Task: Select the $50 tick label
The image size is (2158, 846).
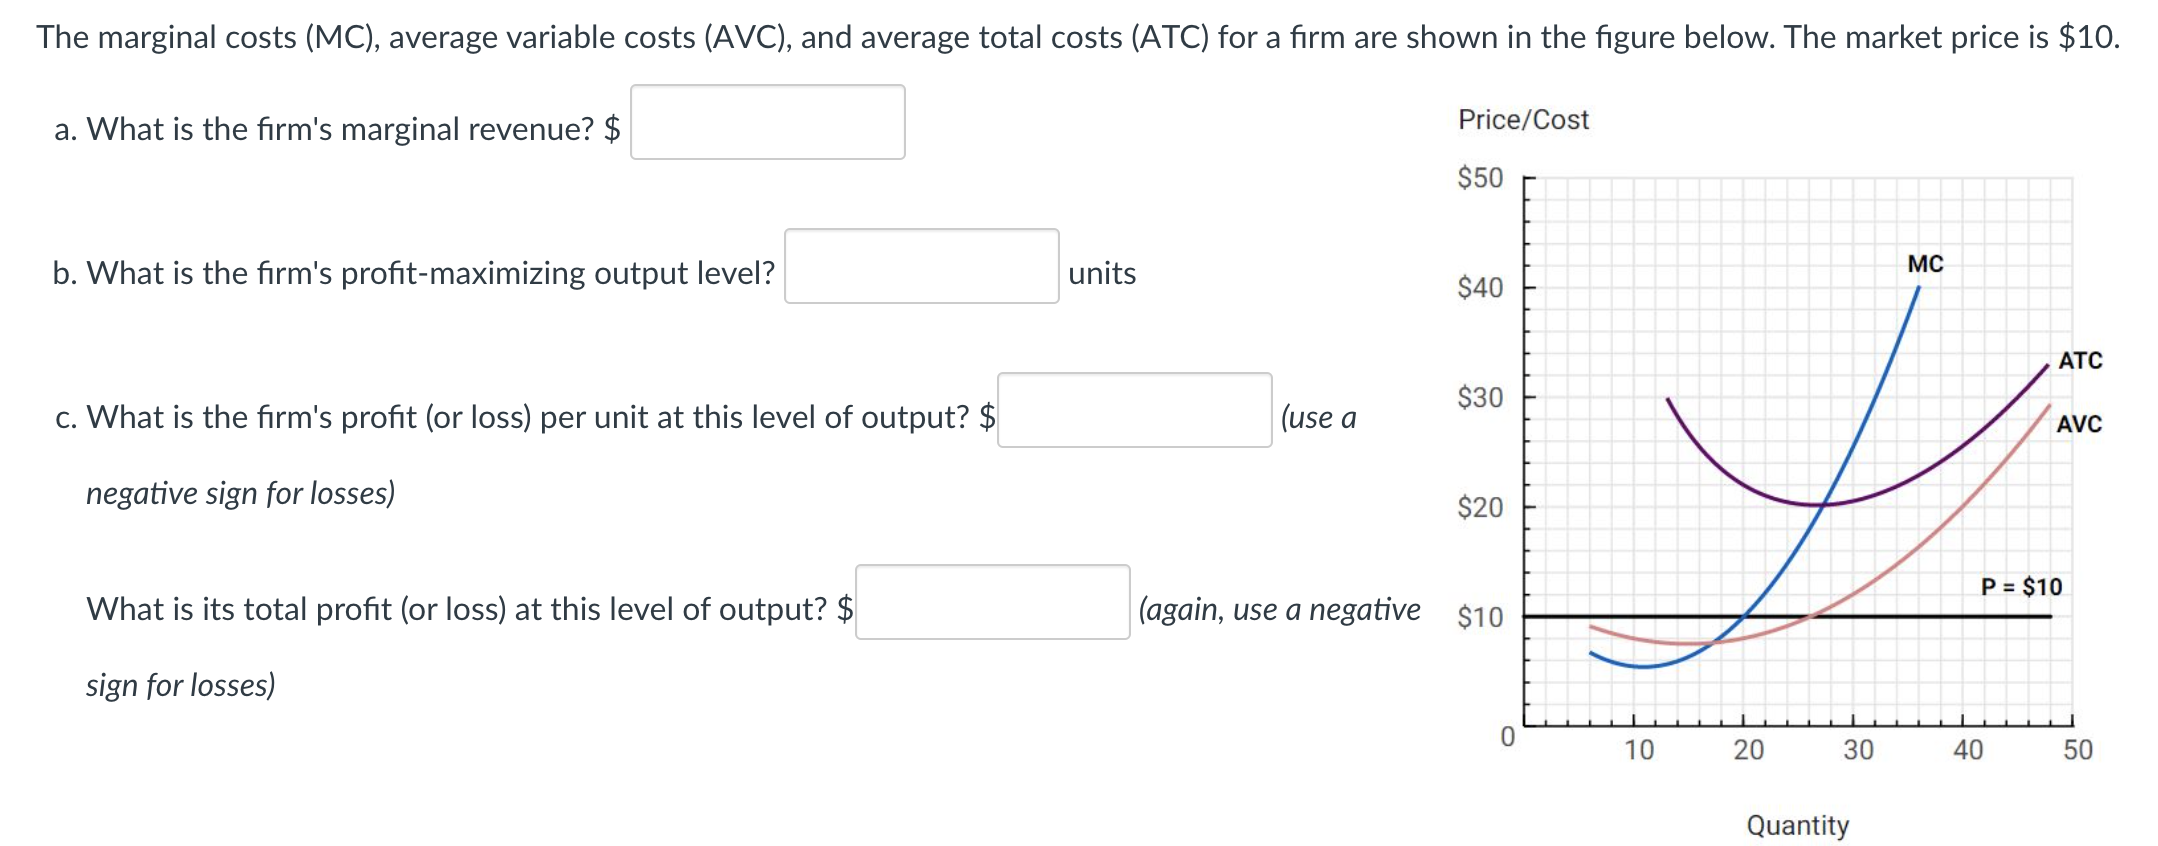Action: (1480, 177)
